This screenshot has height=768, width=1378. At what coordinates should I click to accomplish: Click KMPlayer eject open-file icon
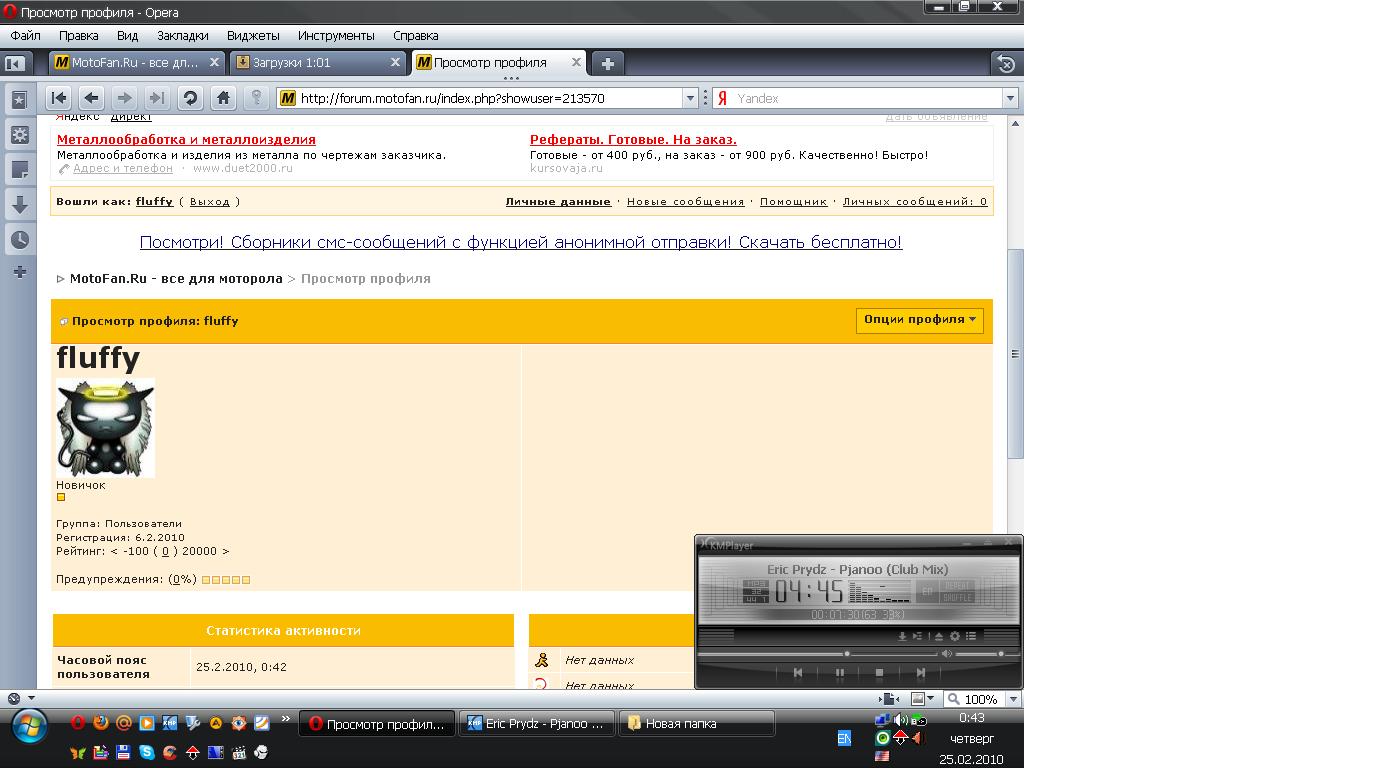pos(939,636)
